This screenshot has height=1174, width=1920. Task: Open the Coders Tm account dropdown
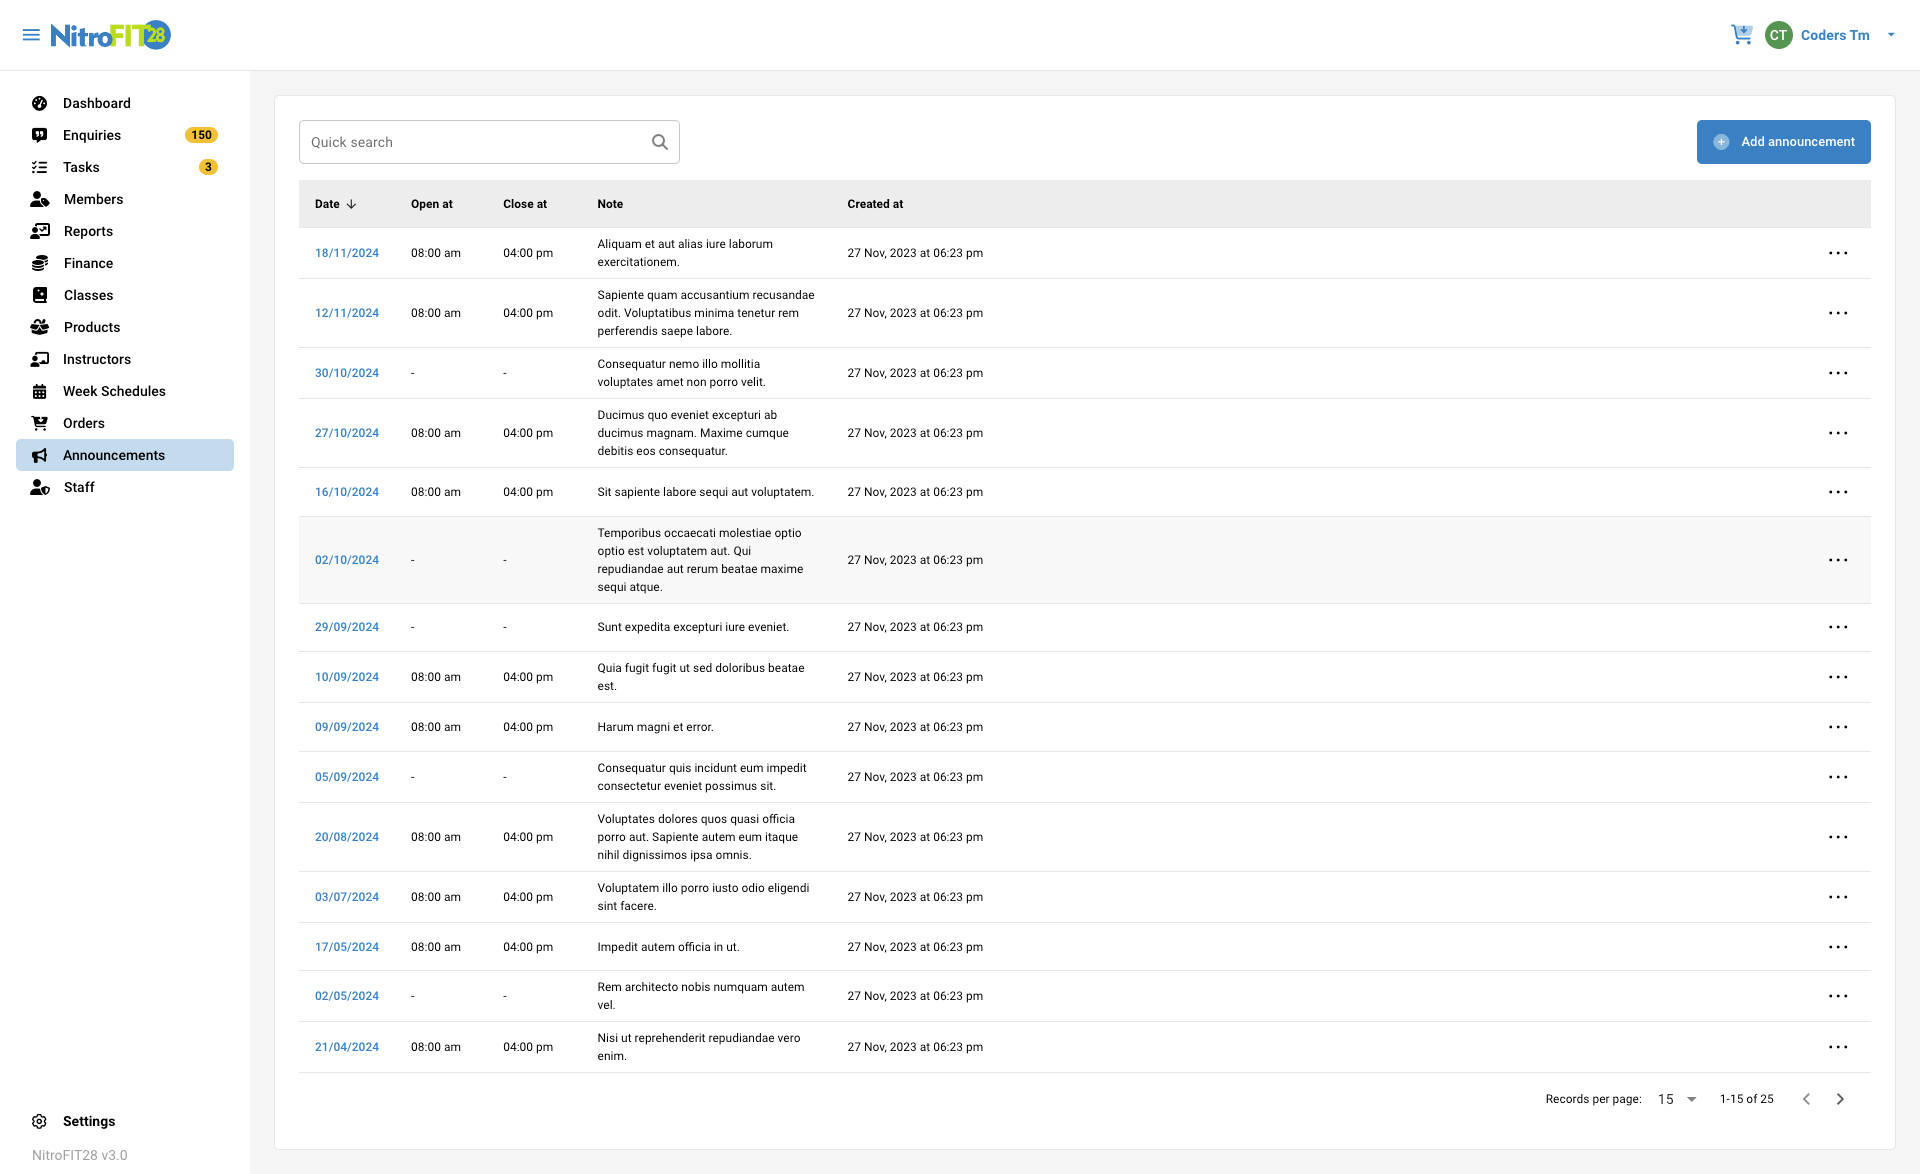point(1834,34)
